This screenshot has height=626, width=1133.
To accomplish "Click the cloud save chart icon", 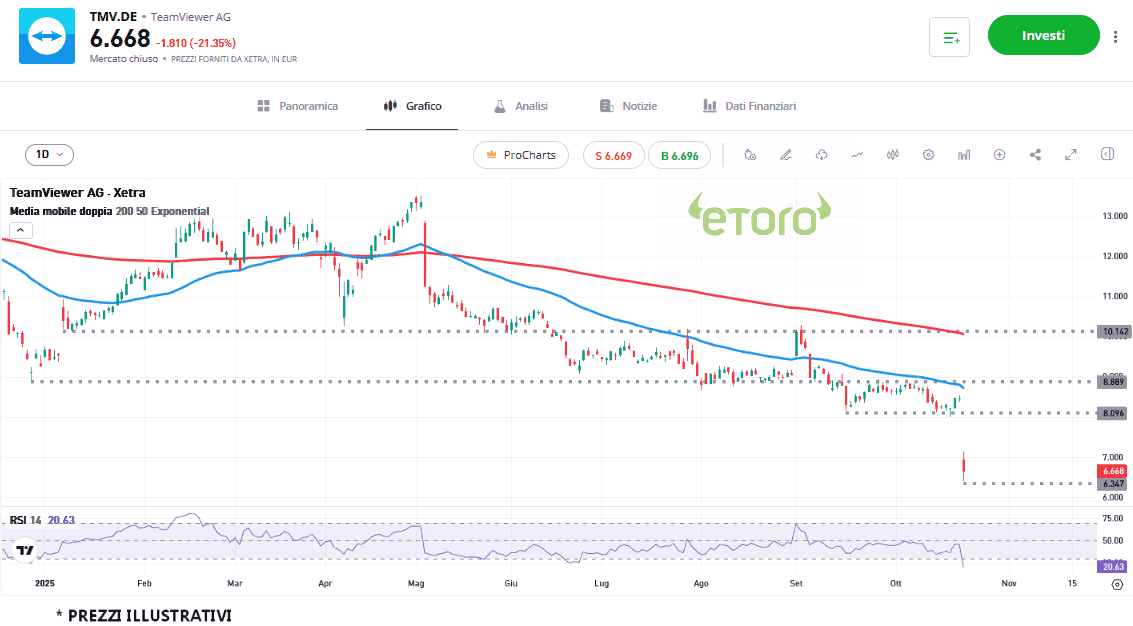I will pyautogui.click(x=822, y=155).
